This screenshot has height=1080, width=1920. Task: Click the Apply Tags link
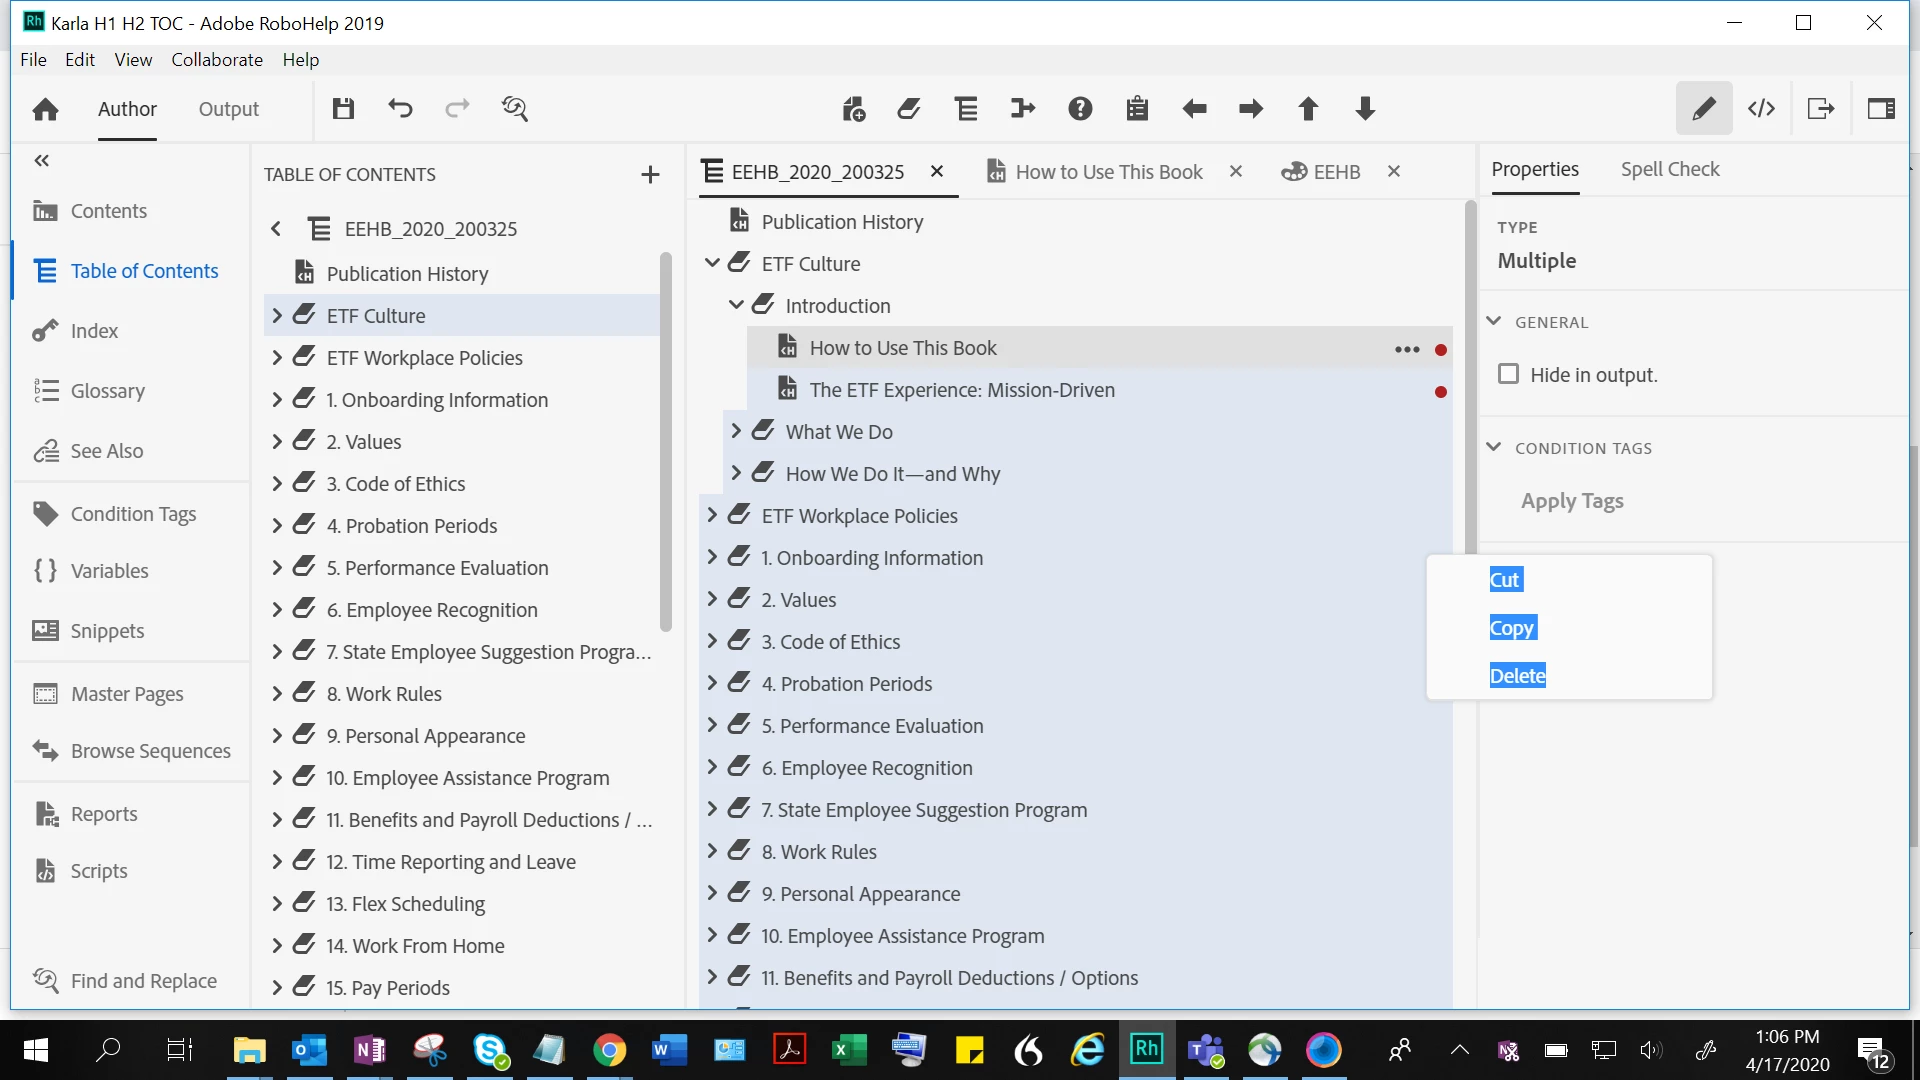[1572, 501]
